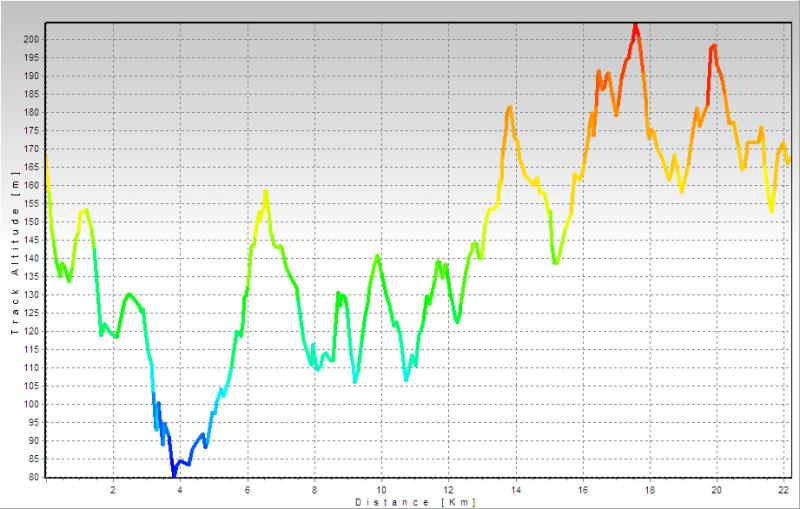Click the 12 tick label on distance axis
800x509 pixels.
point(447,490)
